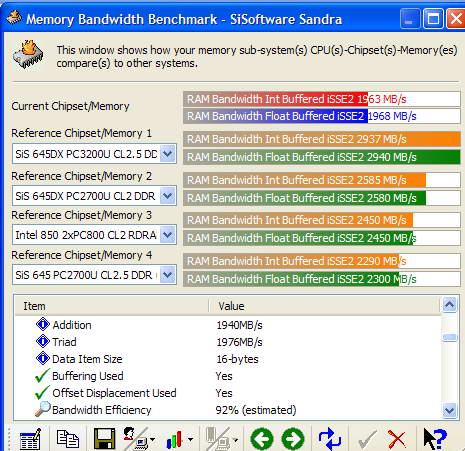Open Reference Chipset/Memory 2 dropdown
Viewport: 465px width, 451px height.
167,196
